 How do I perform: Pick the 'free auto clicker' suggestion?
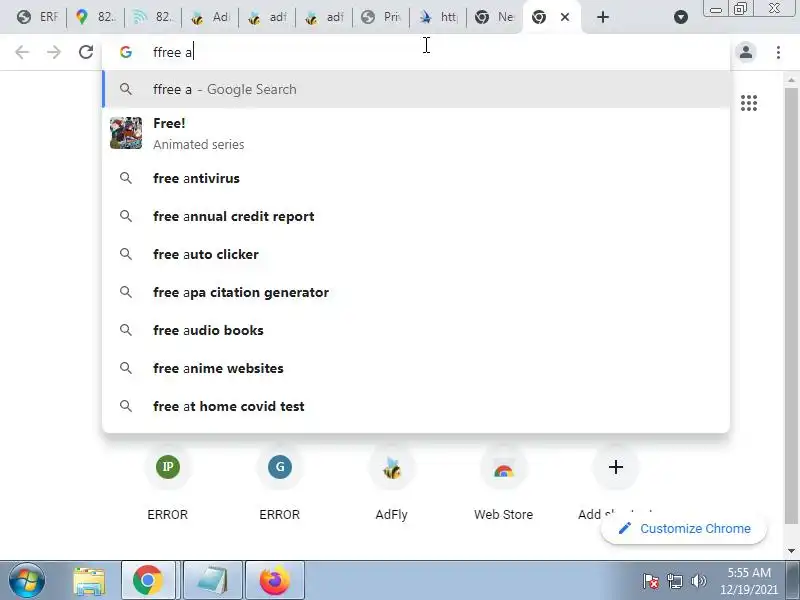coord(416,254)
